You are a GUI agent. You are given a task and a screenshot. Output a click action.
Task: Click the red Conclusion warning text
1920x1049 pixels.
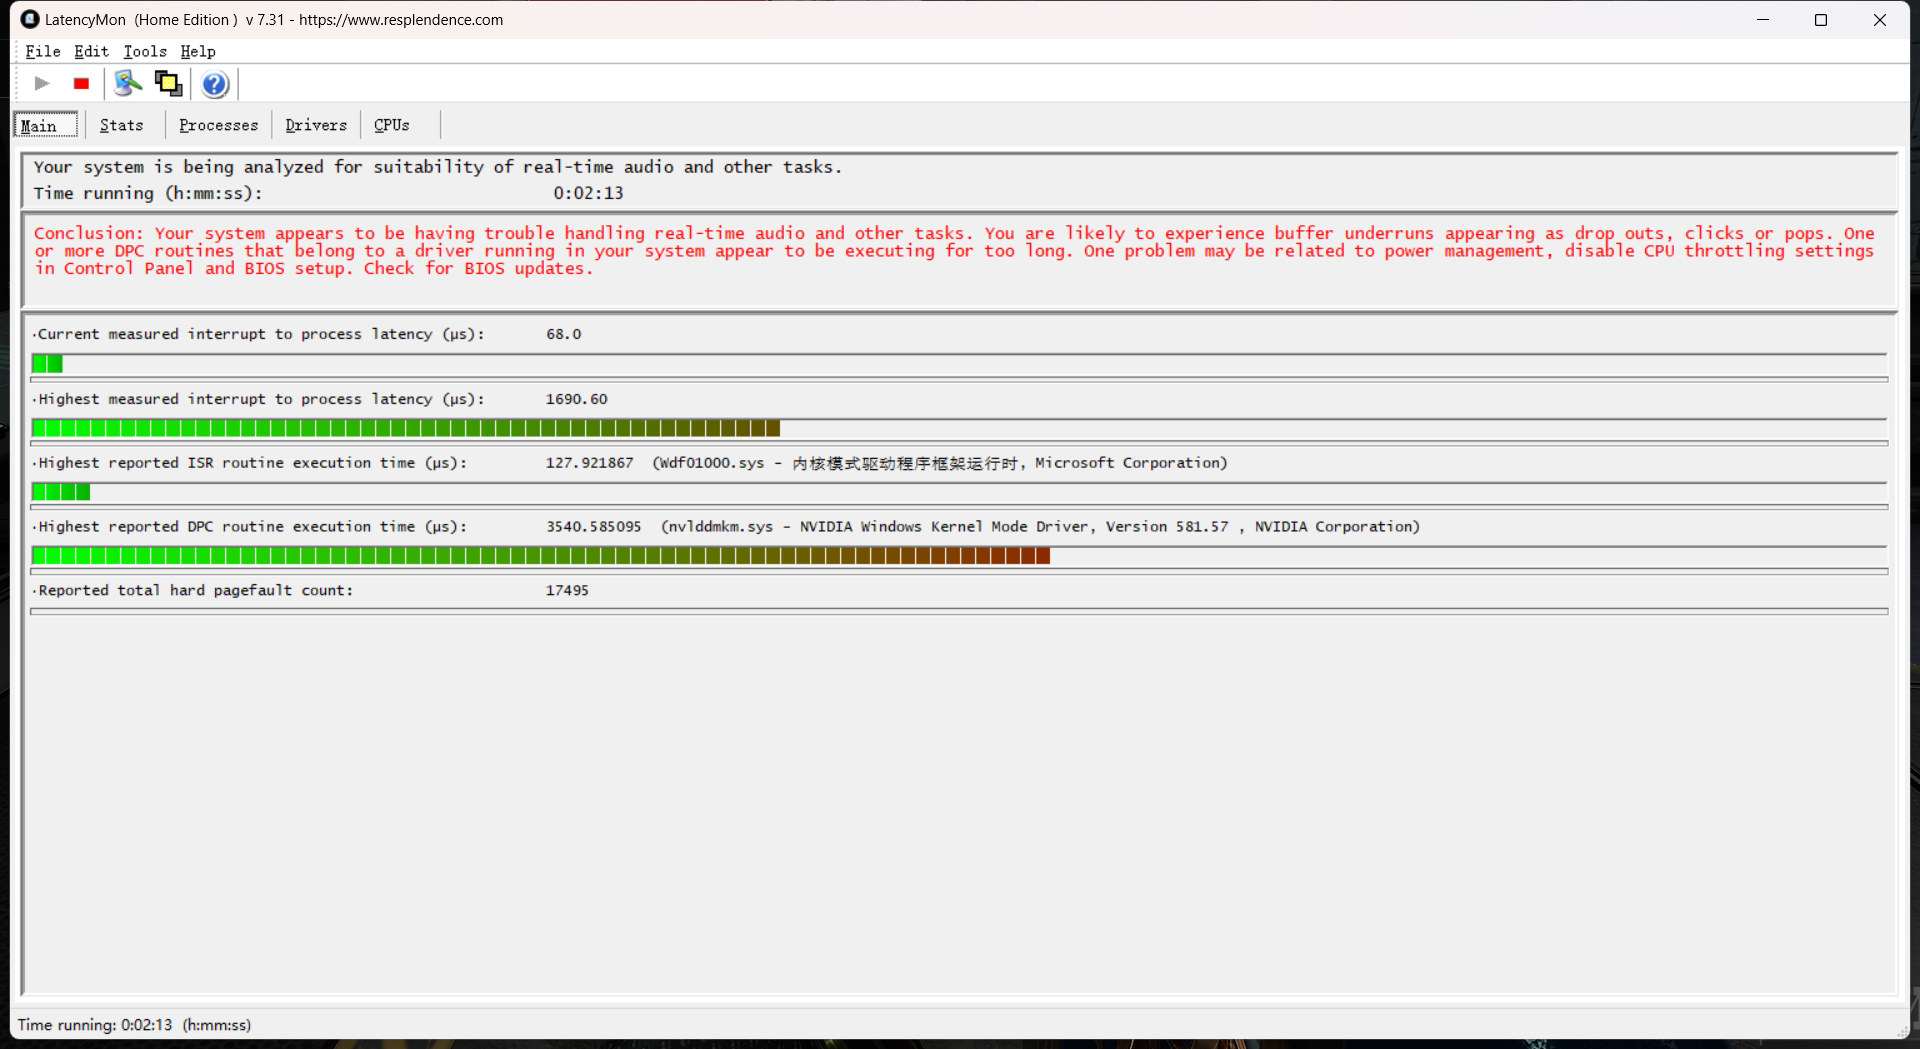(954, 251)
